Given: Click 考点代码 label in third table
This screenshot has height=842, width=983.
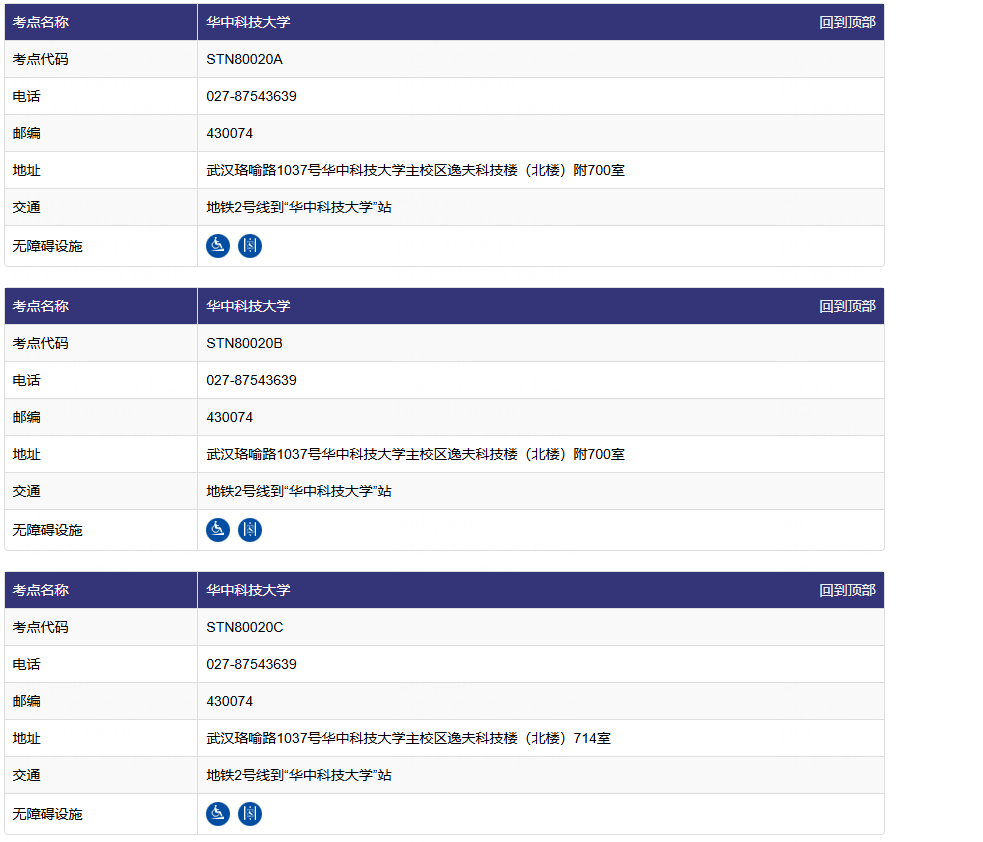Looking at the screenshot, I should tap(41, 627).
